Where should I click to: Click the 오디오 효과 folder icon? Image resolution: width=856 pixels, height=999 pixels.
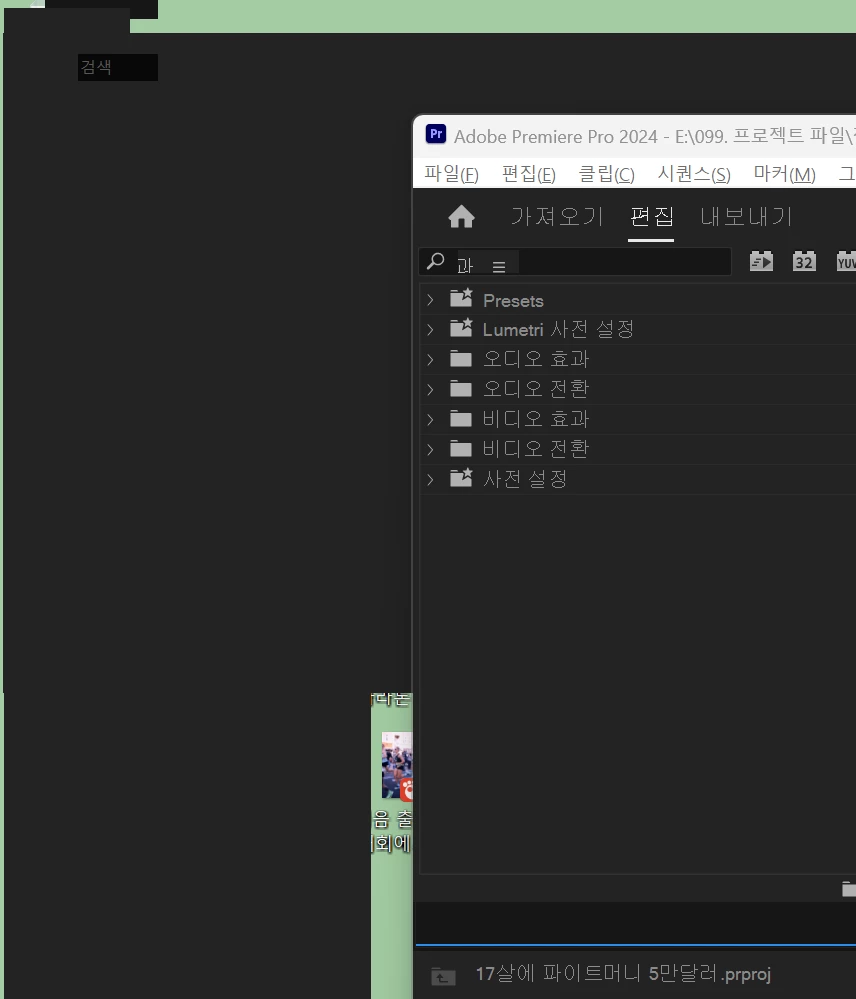461,359
